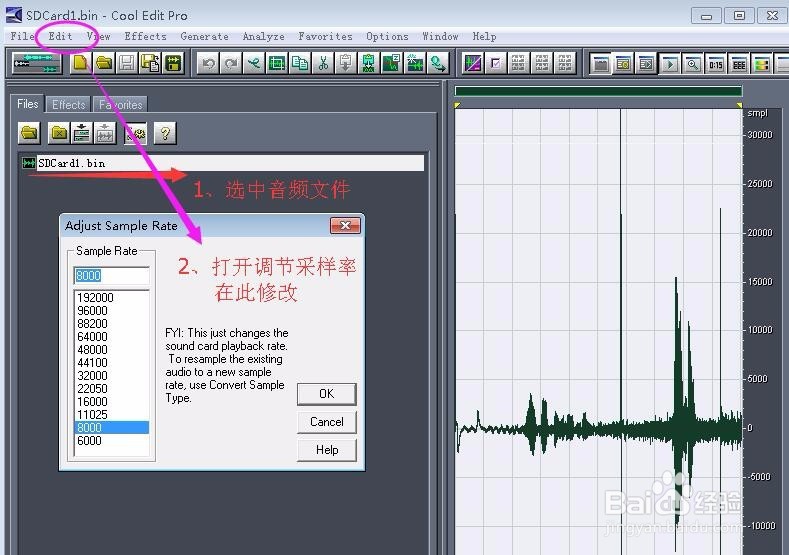Toggle the spectral view icon
The width and height of the screenshot is (789, 555).
473,63
